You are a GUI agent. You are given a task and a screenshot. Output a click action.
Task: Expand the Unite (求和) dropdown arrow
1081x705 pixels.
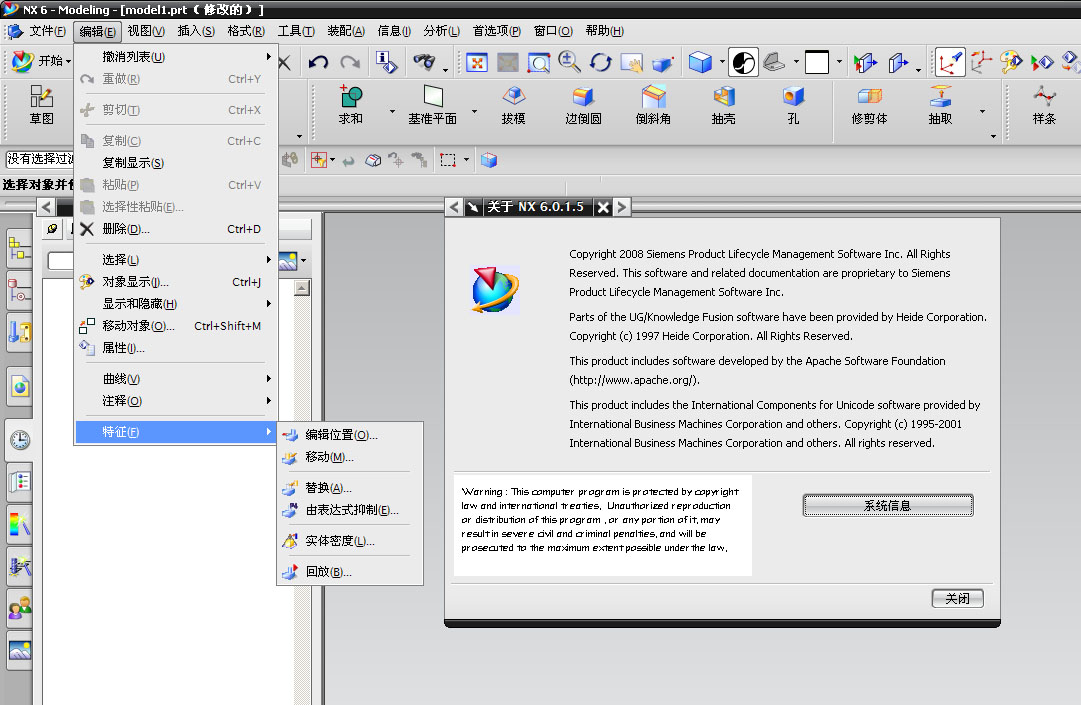tap(392, 111)
